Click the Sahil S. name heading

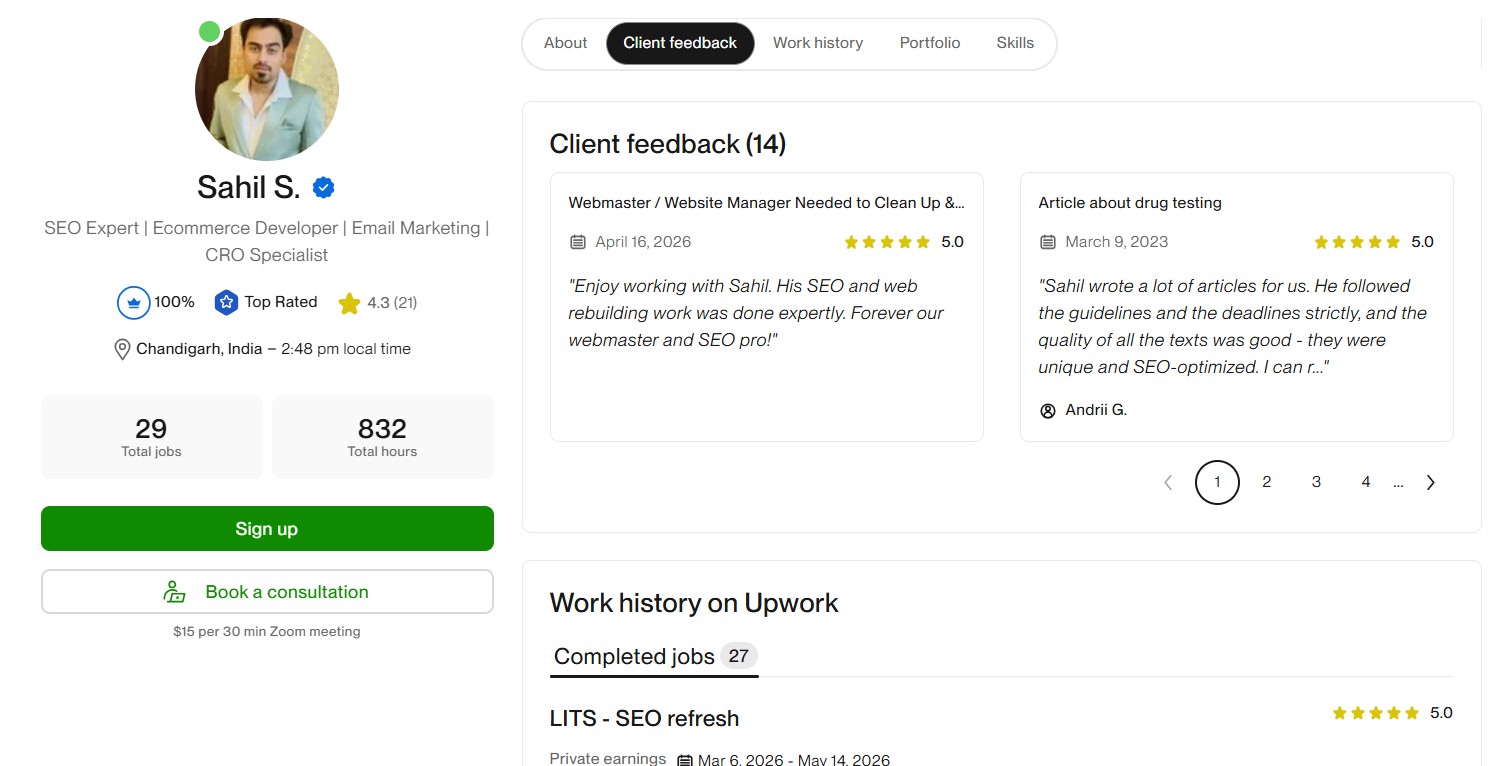249,187
